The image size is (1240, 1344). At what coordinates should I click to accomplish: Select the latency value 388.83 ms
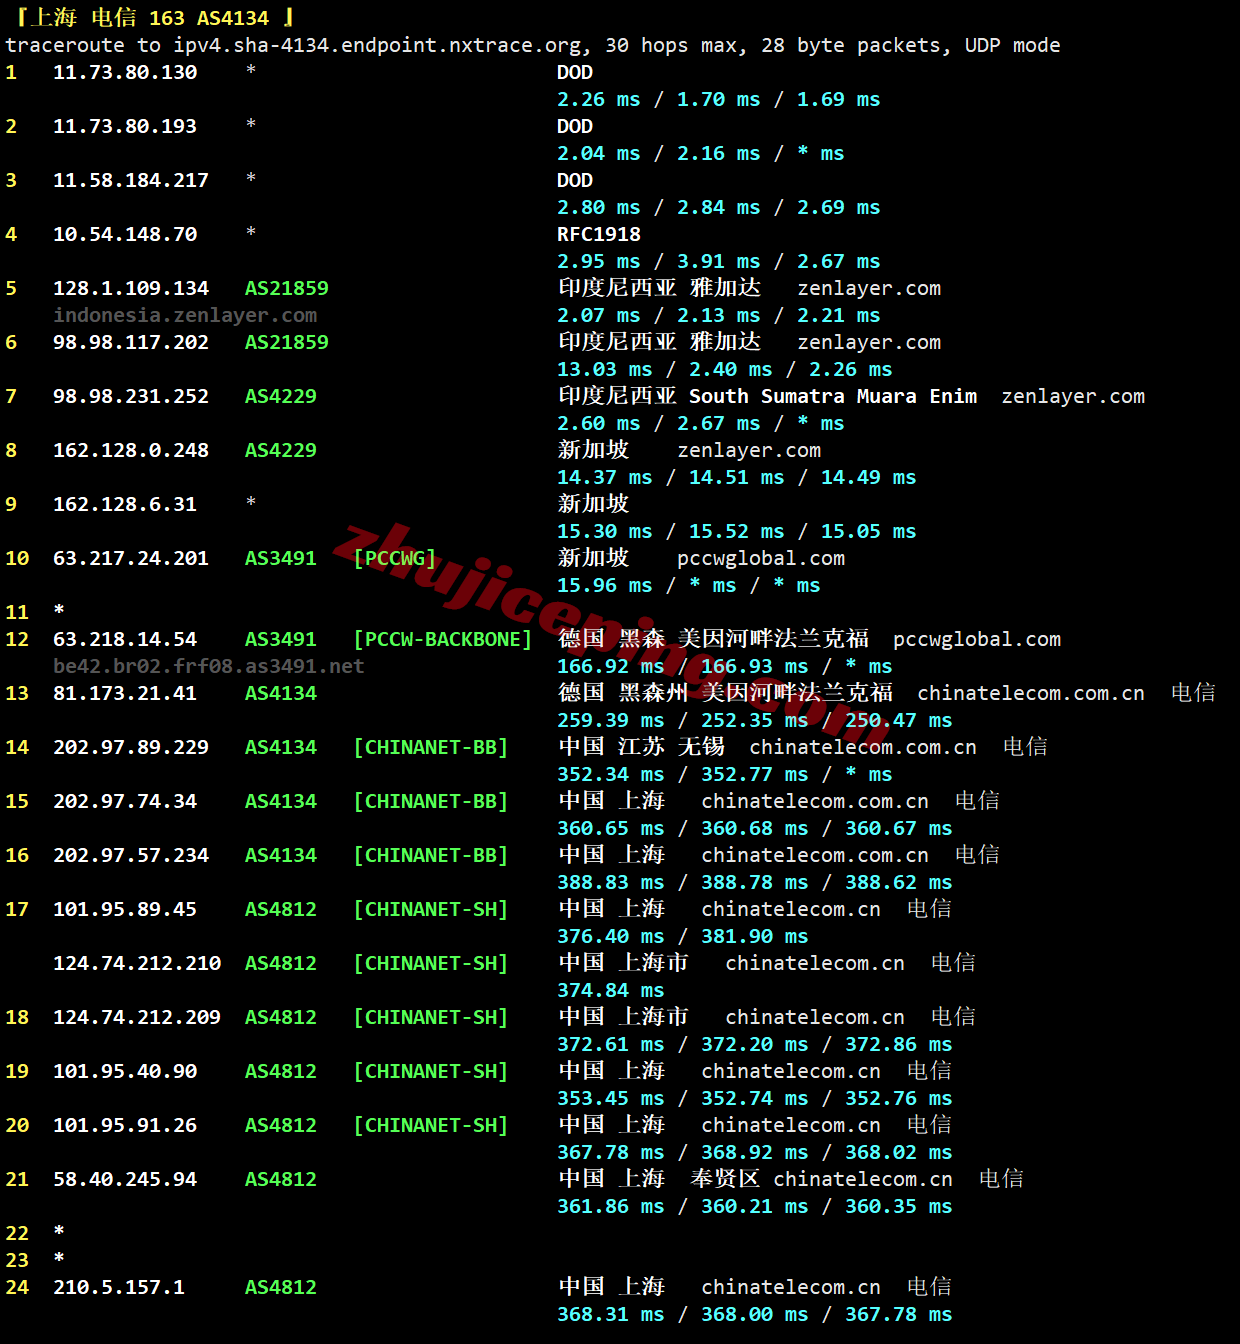pos(611,882)
